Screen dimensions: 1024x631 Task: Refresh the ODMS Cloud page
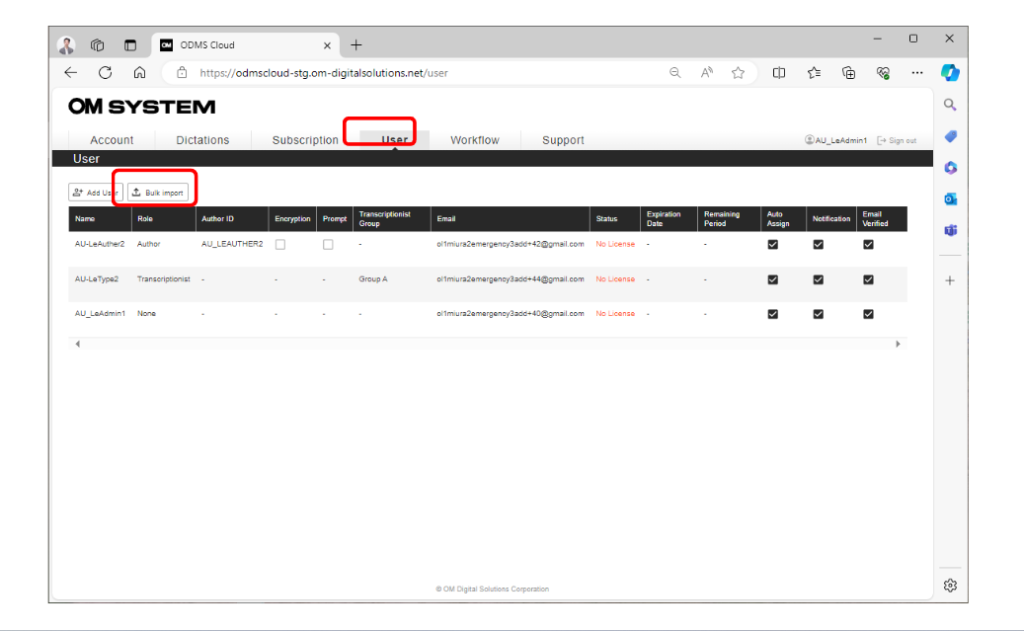(104, 72)
